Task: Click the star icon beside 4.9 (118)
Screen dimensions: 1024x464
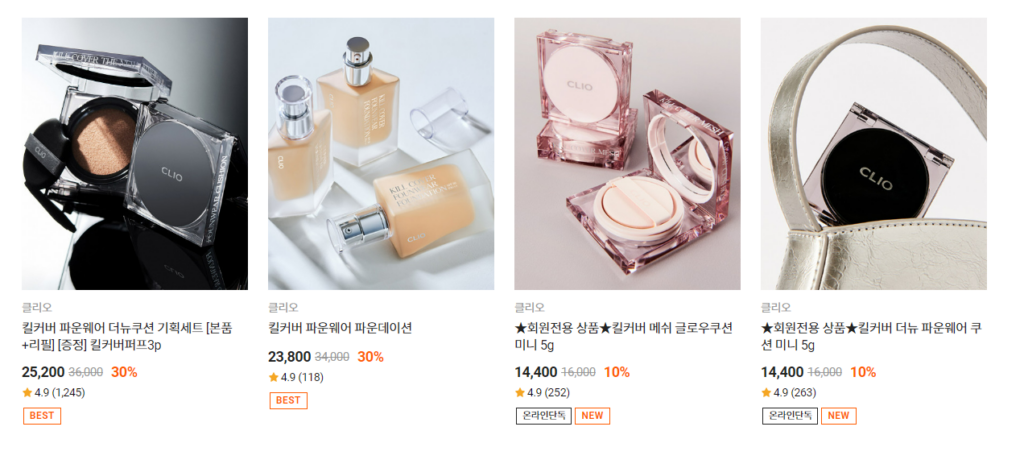Action: click(x=273, y=377)
